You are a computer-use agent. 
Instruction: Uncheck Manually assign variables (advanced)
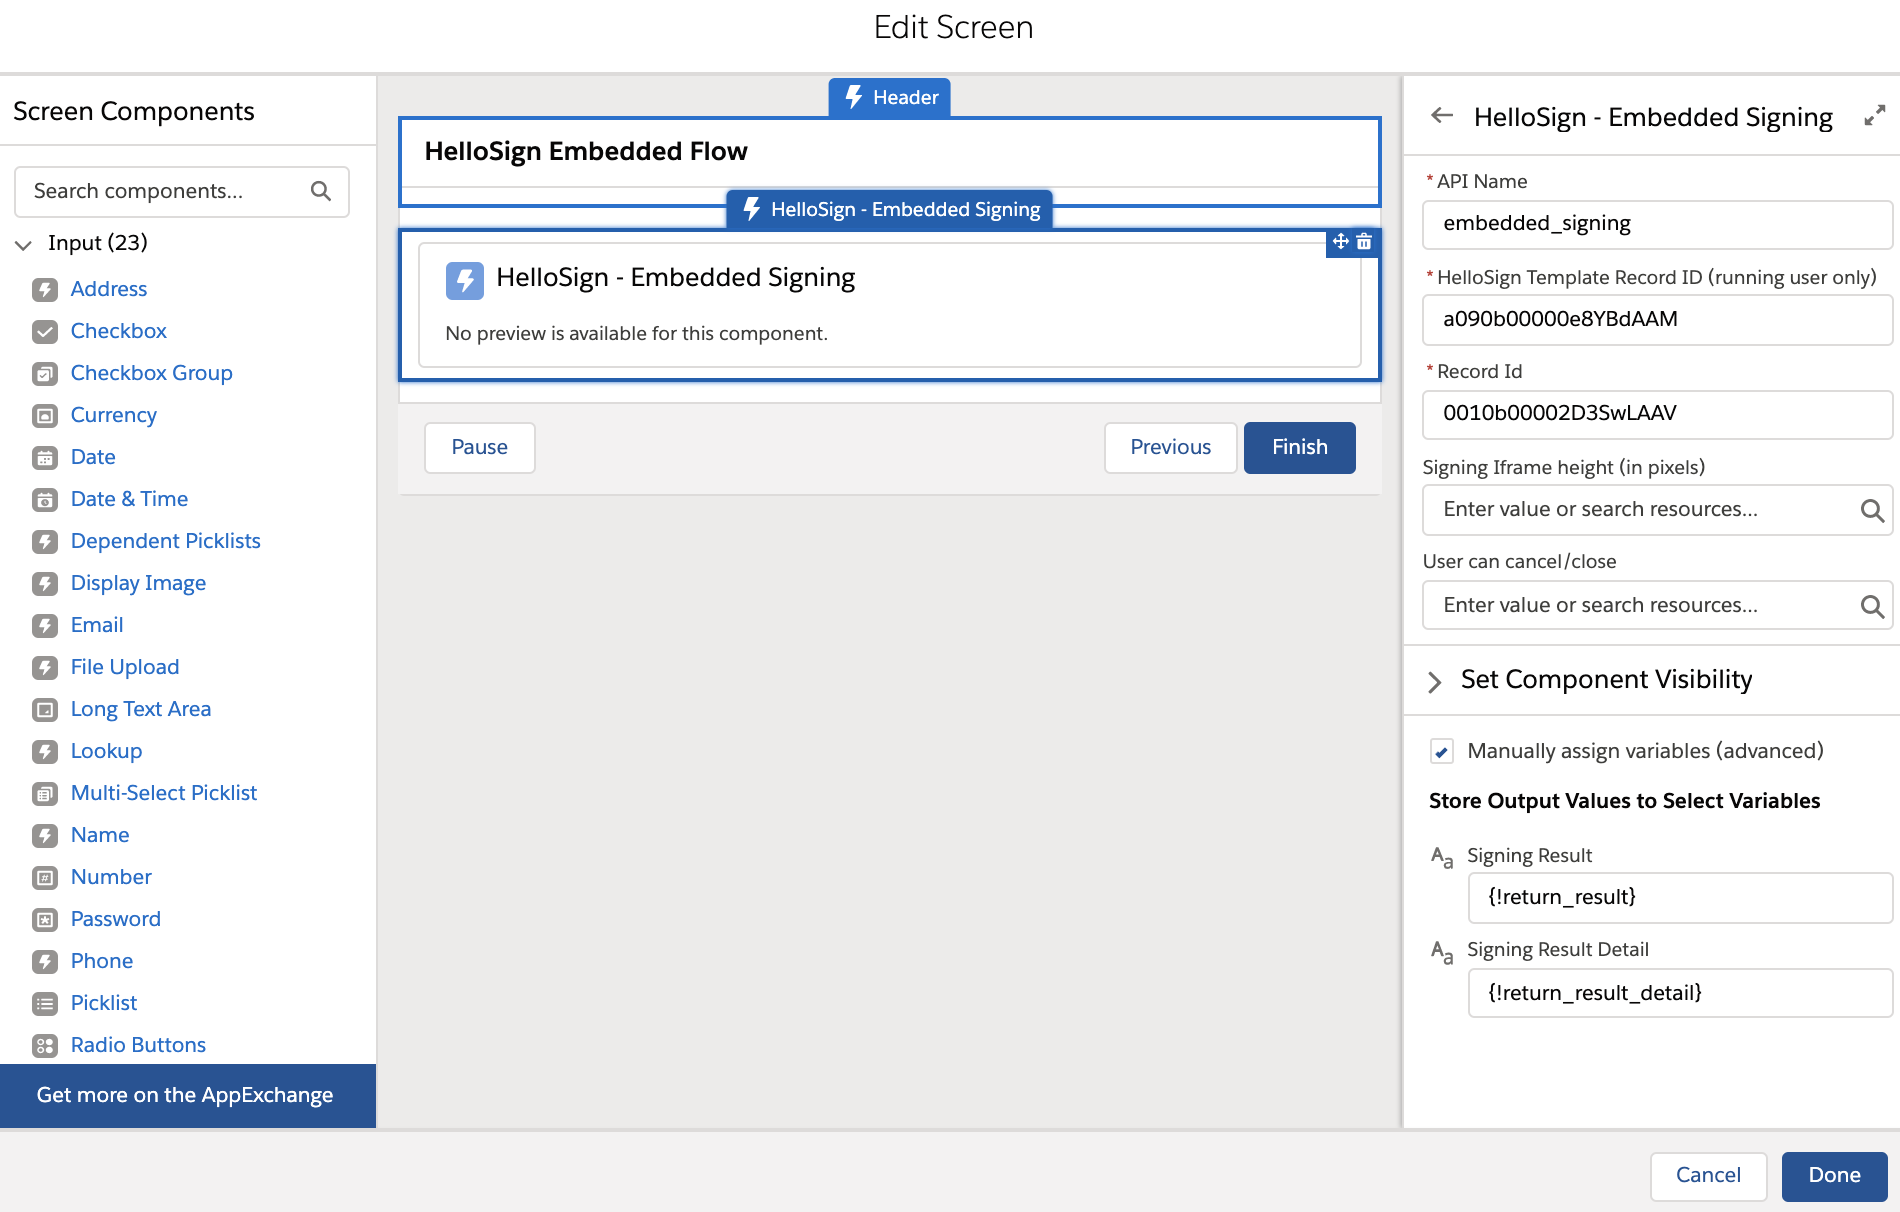(1441, 752)
